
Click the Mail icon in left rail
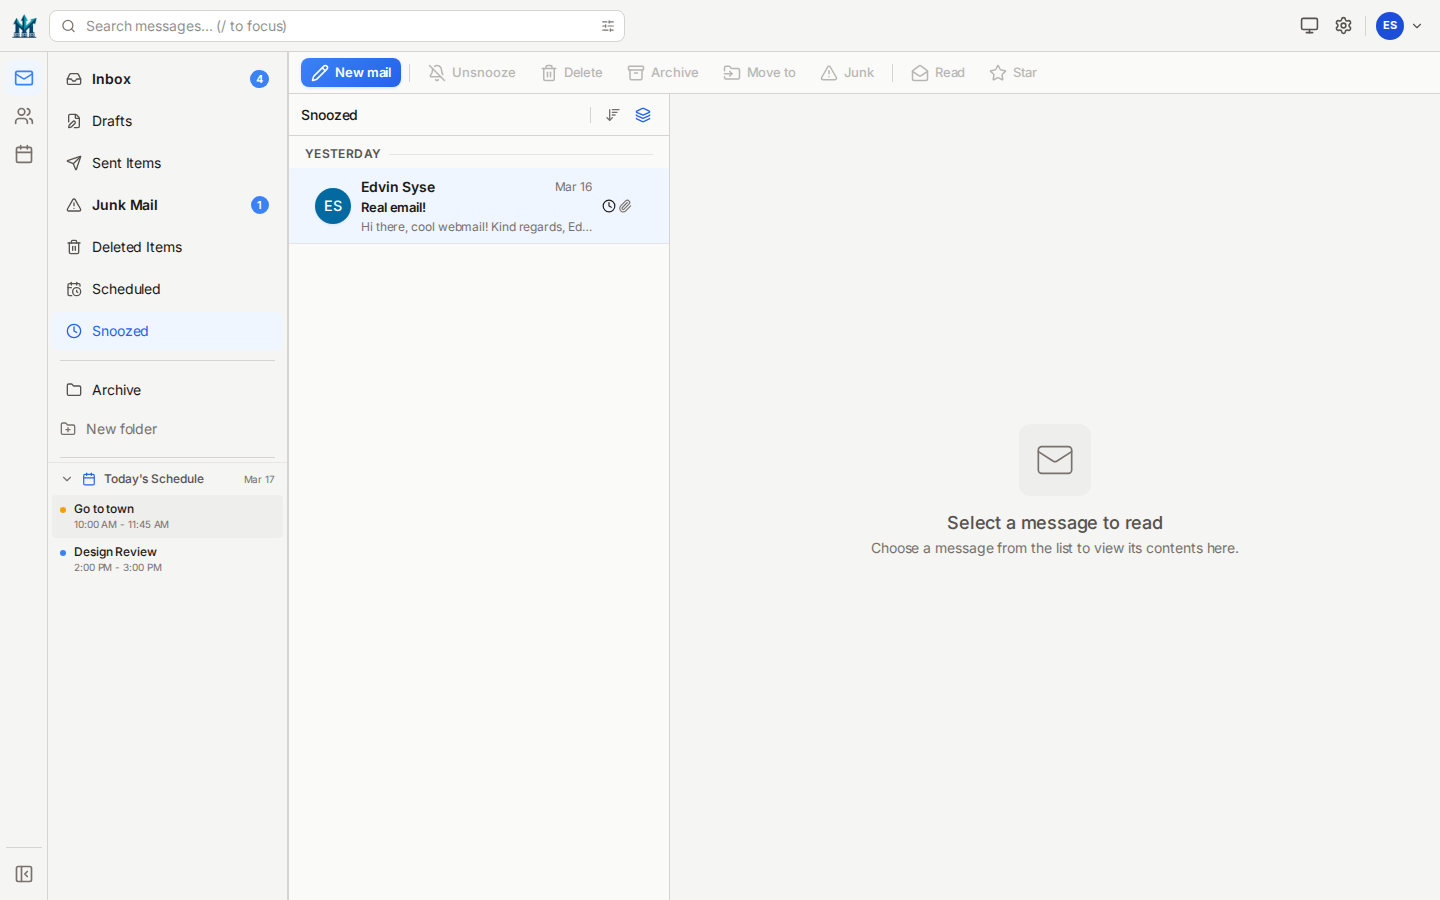point(24,78)
